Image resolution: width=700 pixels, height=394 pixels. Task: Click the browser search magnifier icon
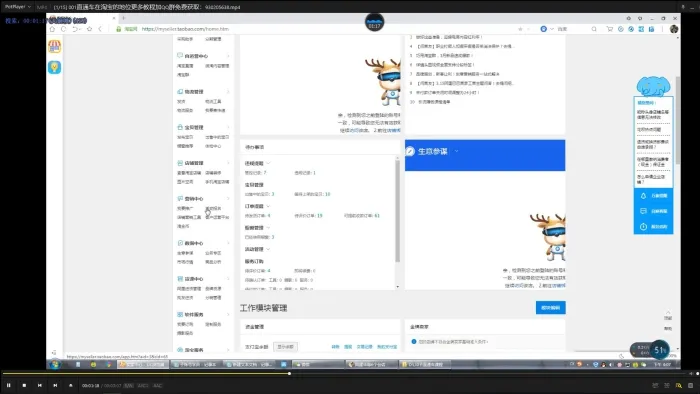tap(594, 29)
